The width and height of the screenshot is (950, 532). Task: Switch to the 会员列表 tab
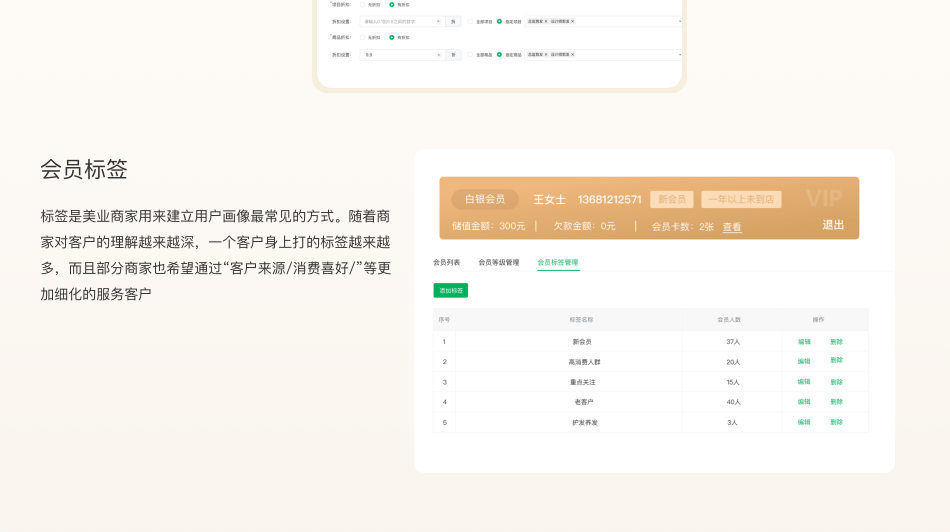coord(446,262)
